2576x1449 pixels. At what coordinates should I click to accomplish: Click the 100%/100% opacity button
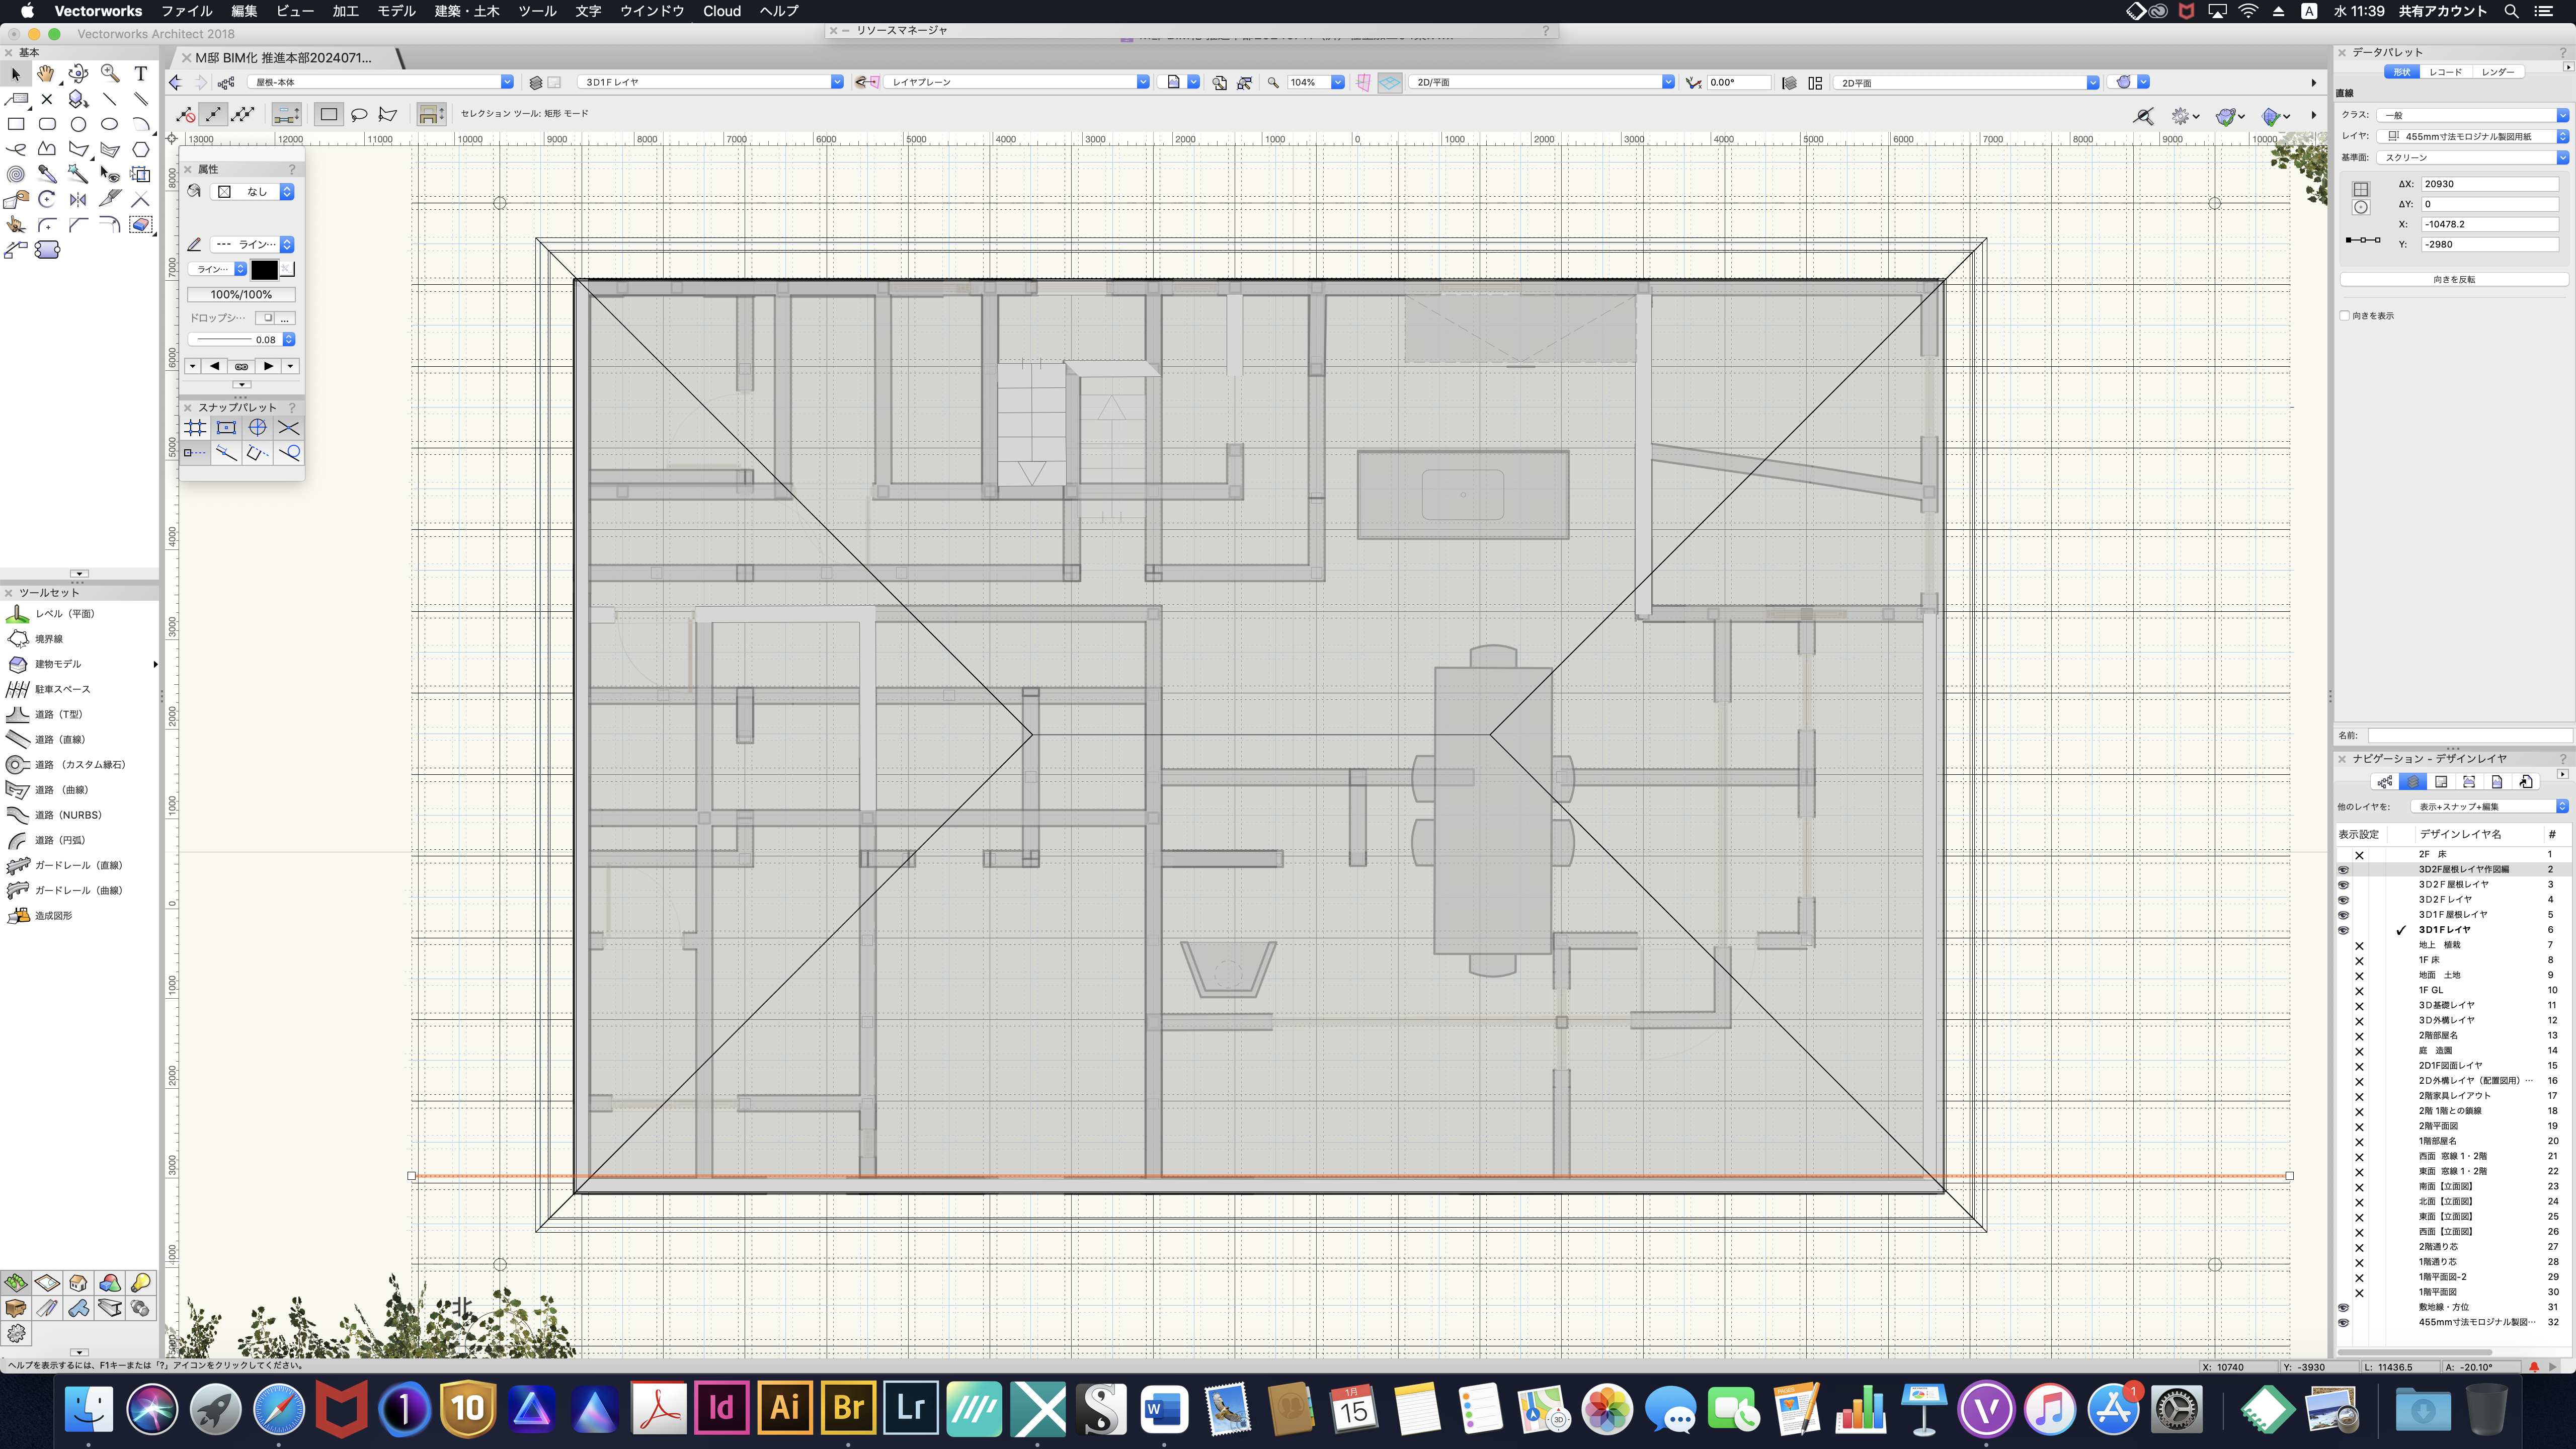[241, 294]
